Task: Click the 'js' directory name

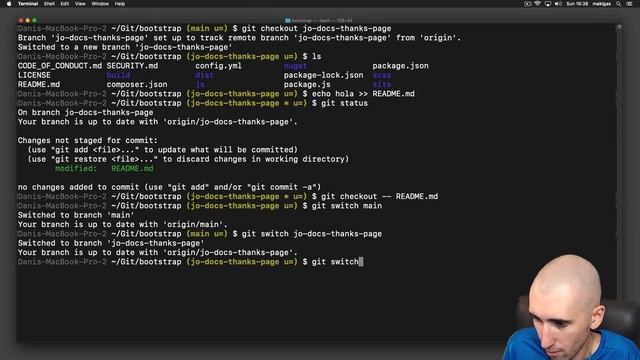Action: point(200,84)
